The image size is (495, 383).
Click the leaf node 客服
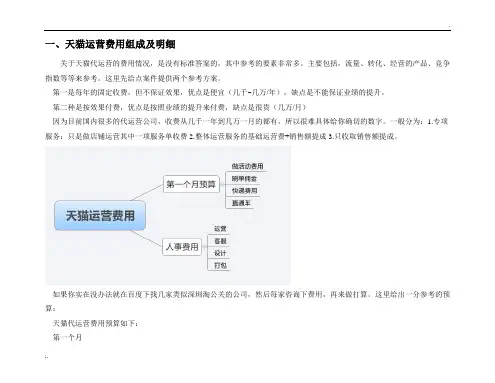pos(220,241)
